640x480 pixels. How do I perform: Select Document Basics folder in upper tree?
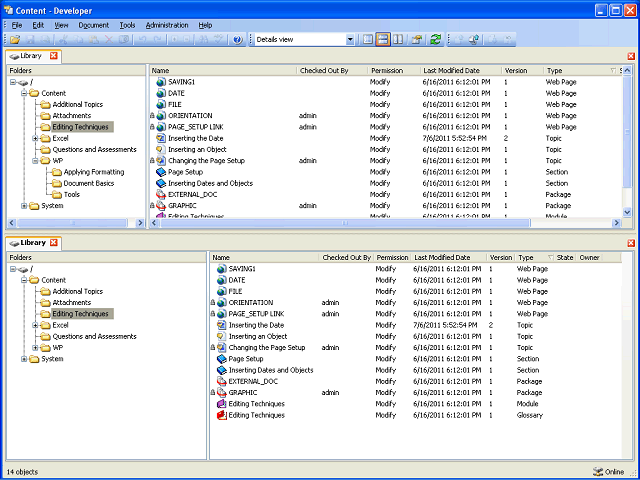pos(89,183)
